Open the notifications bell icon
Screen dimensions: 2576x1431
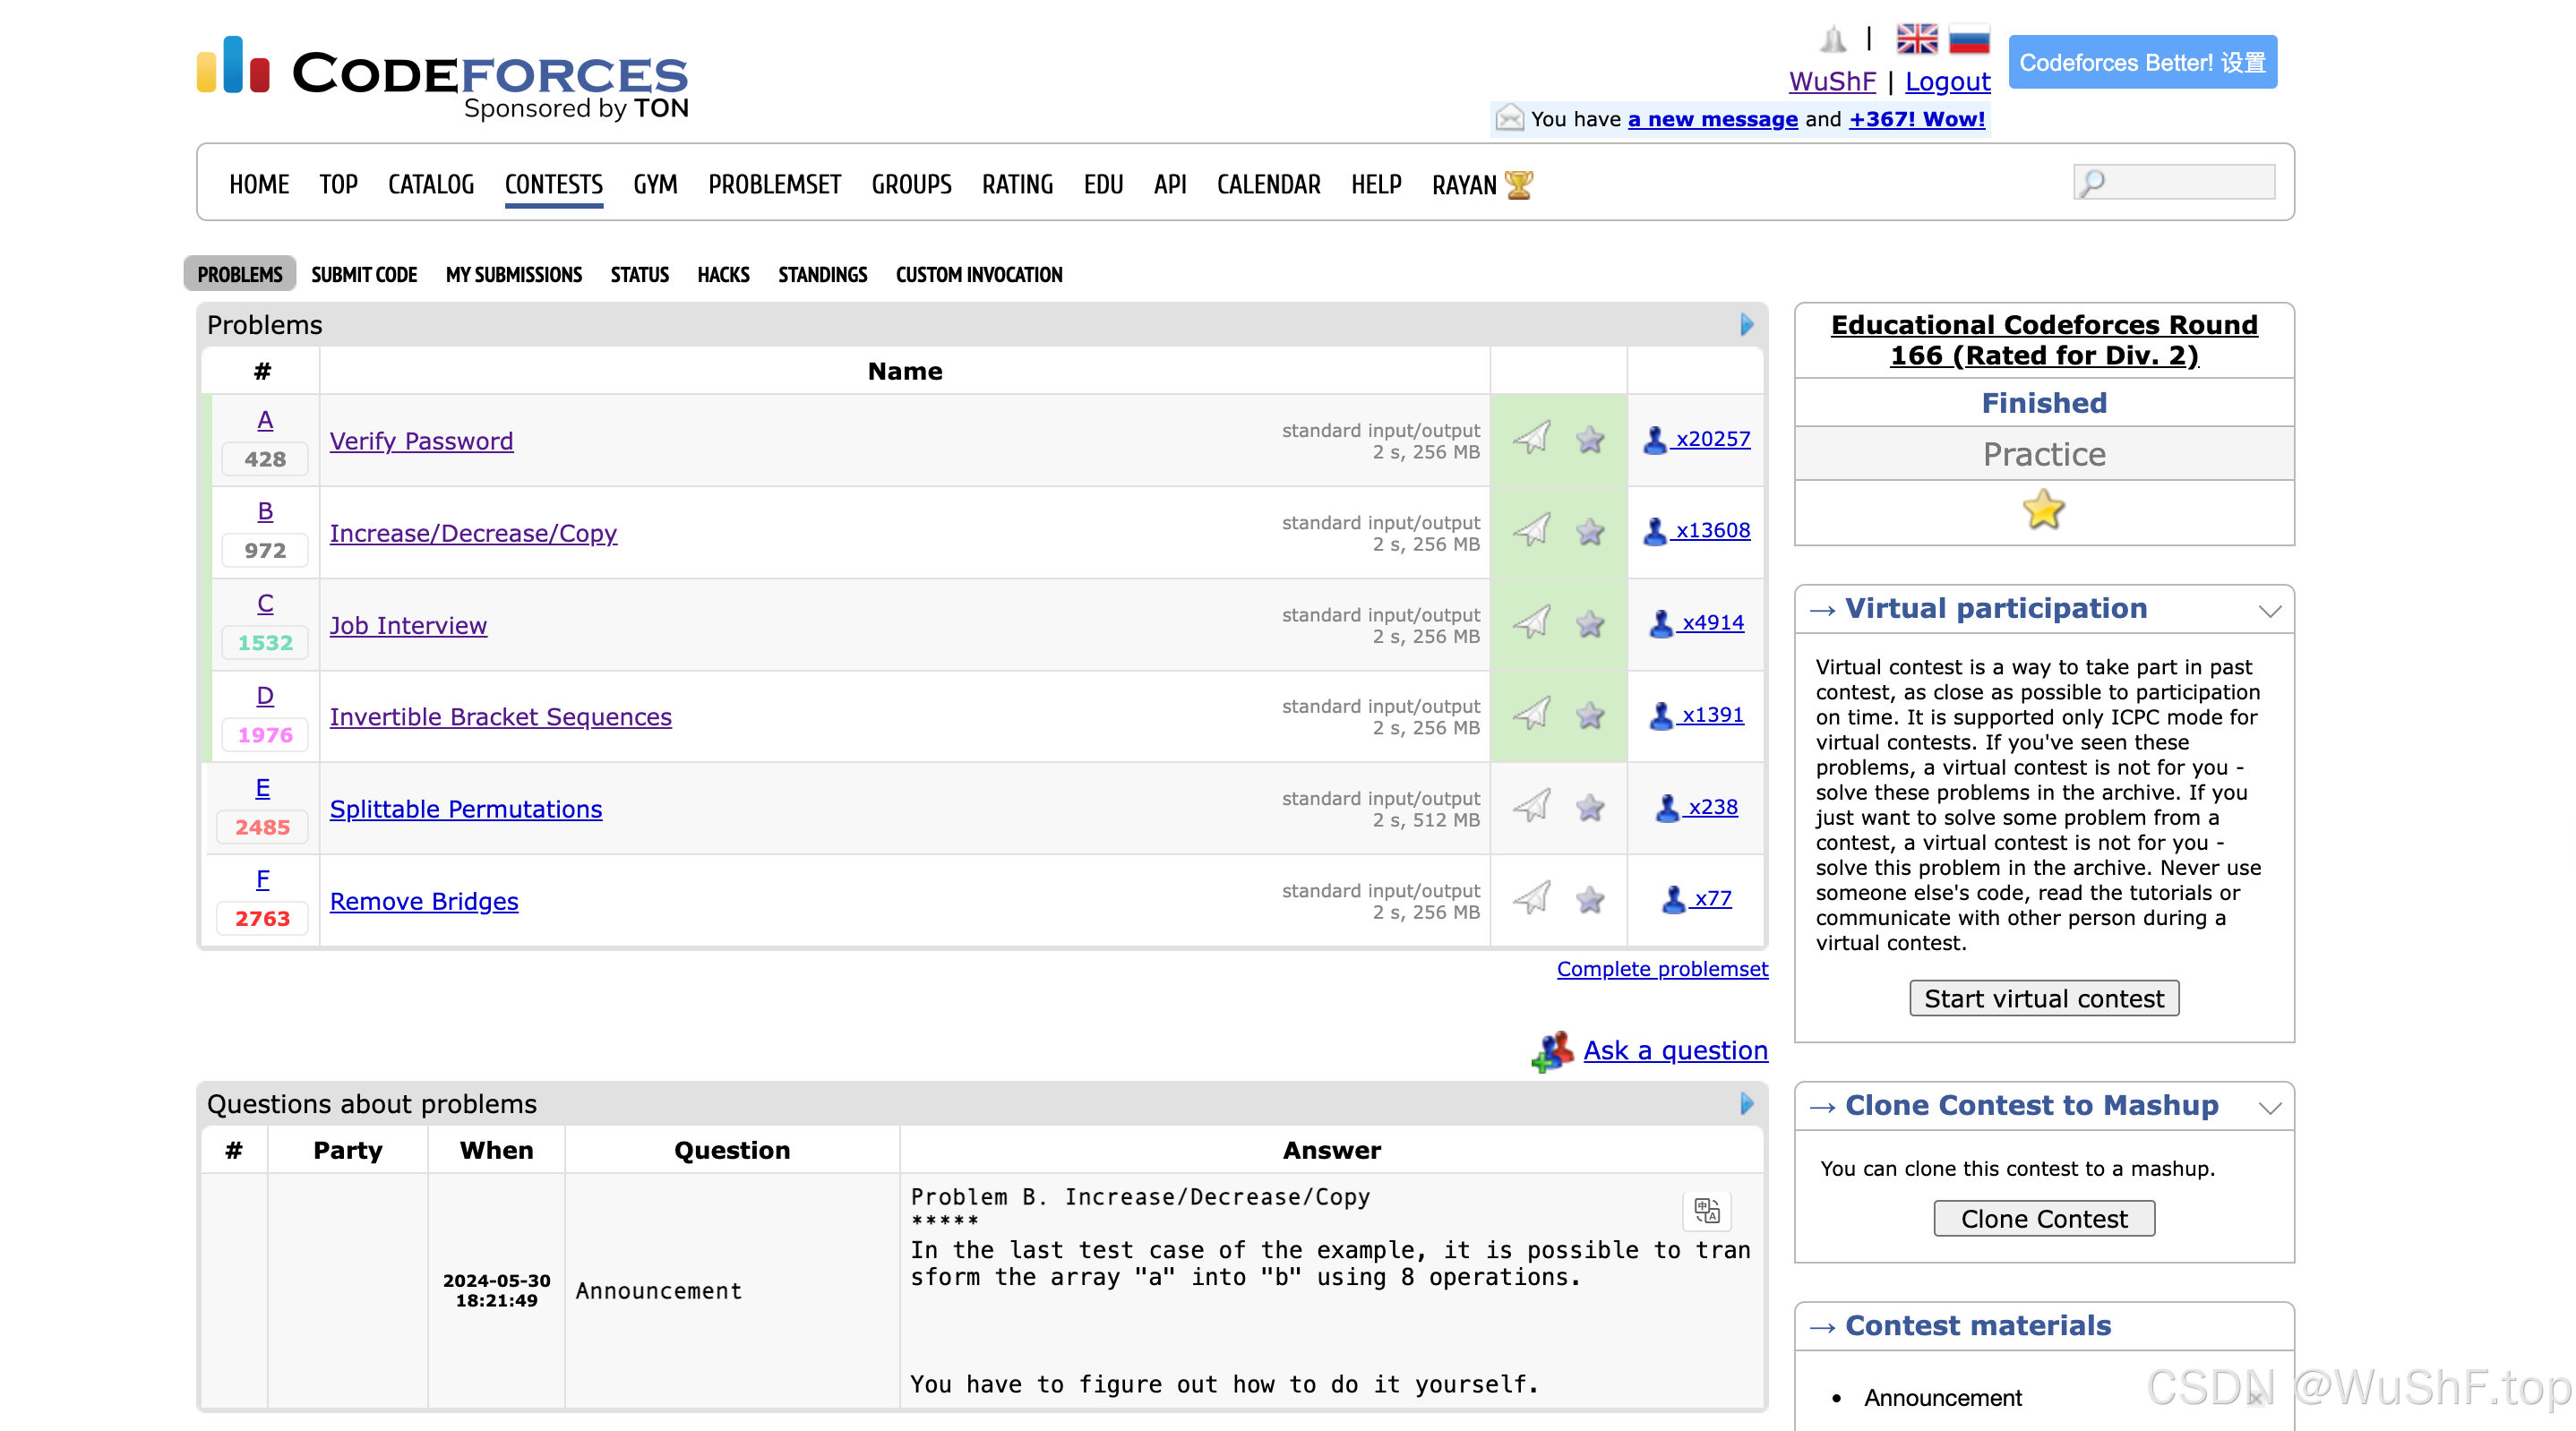(x=1832, y=39)
